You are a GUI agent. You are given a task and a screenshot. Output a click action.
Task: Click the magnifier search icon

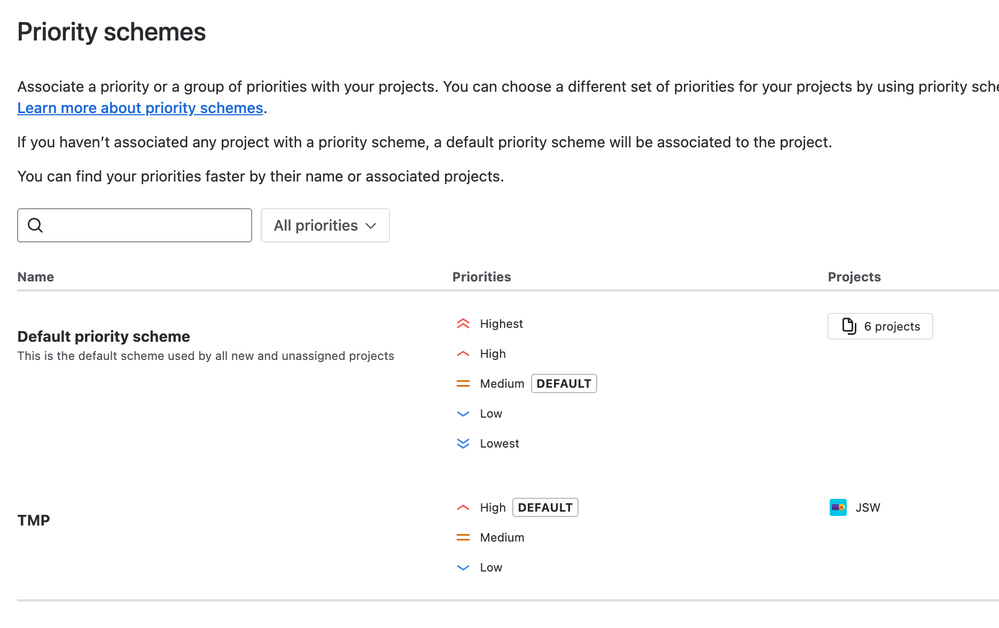point(36,225)
